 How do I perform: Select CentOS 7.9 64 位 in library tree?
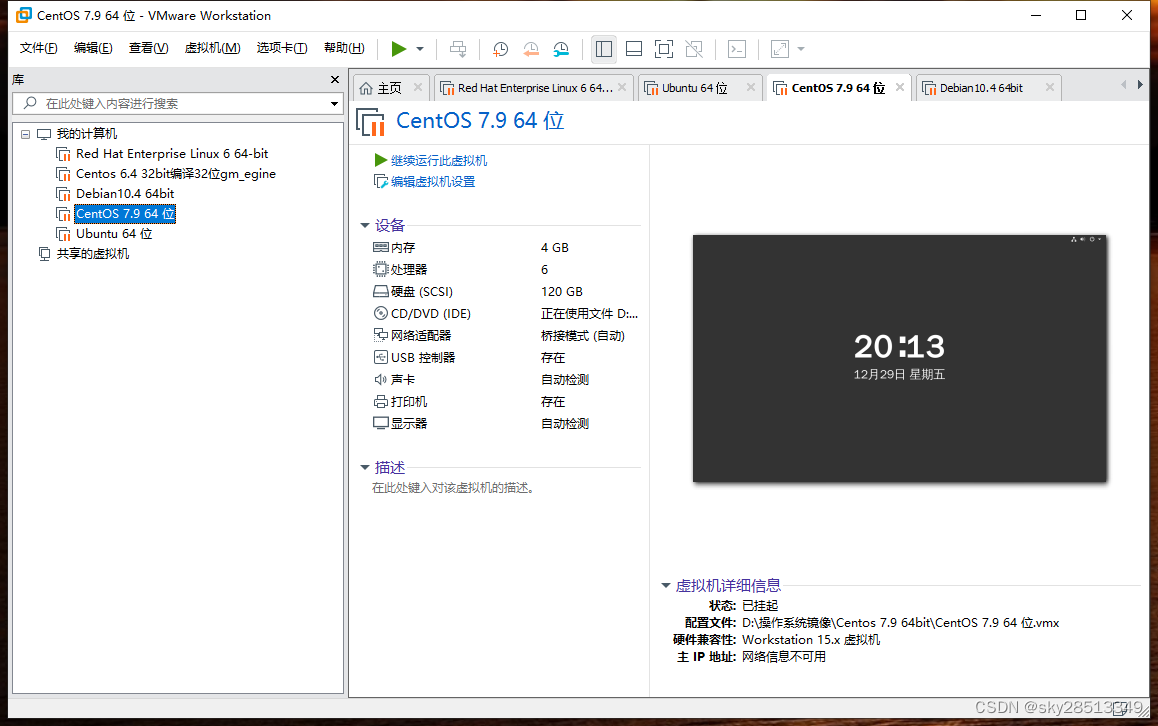click(125, 213)
